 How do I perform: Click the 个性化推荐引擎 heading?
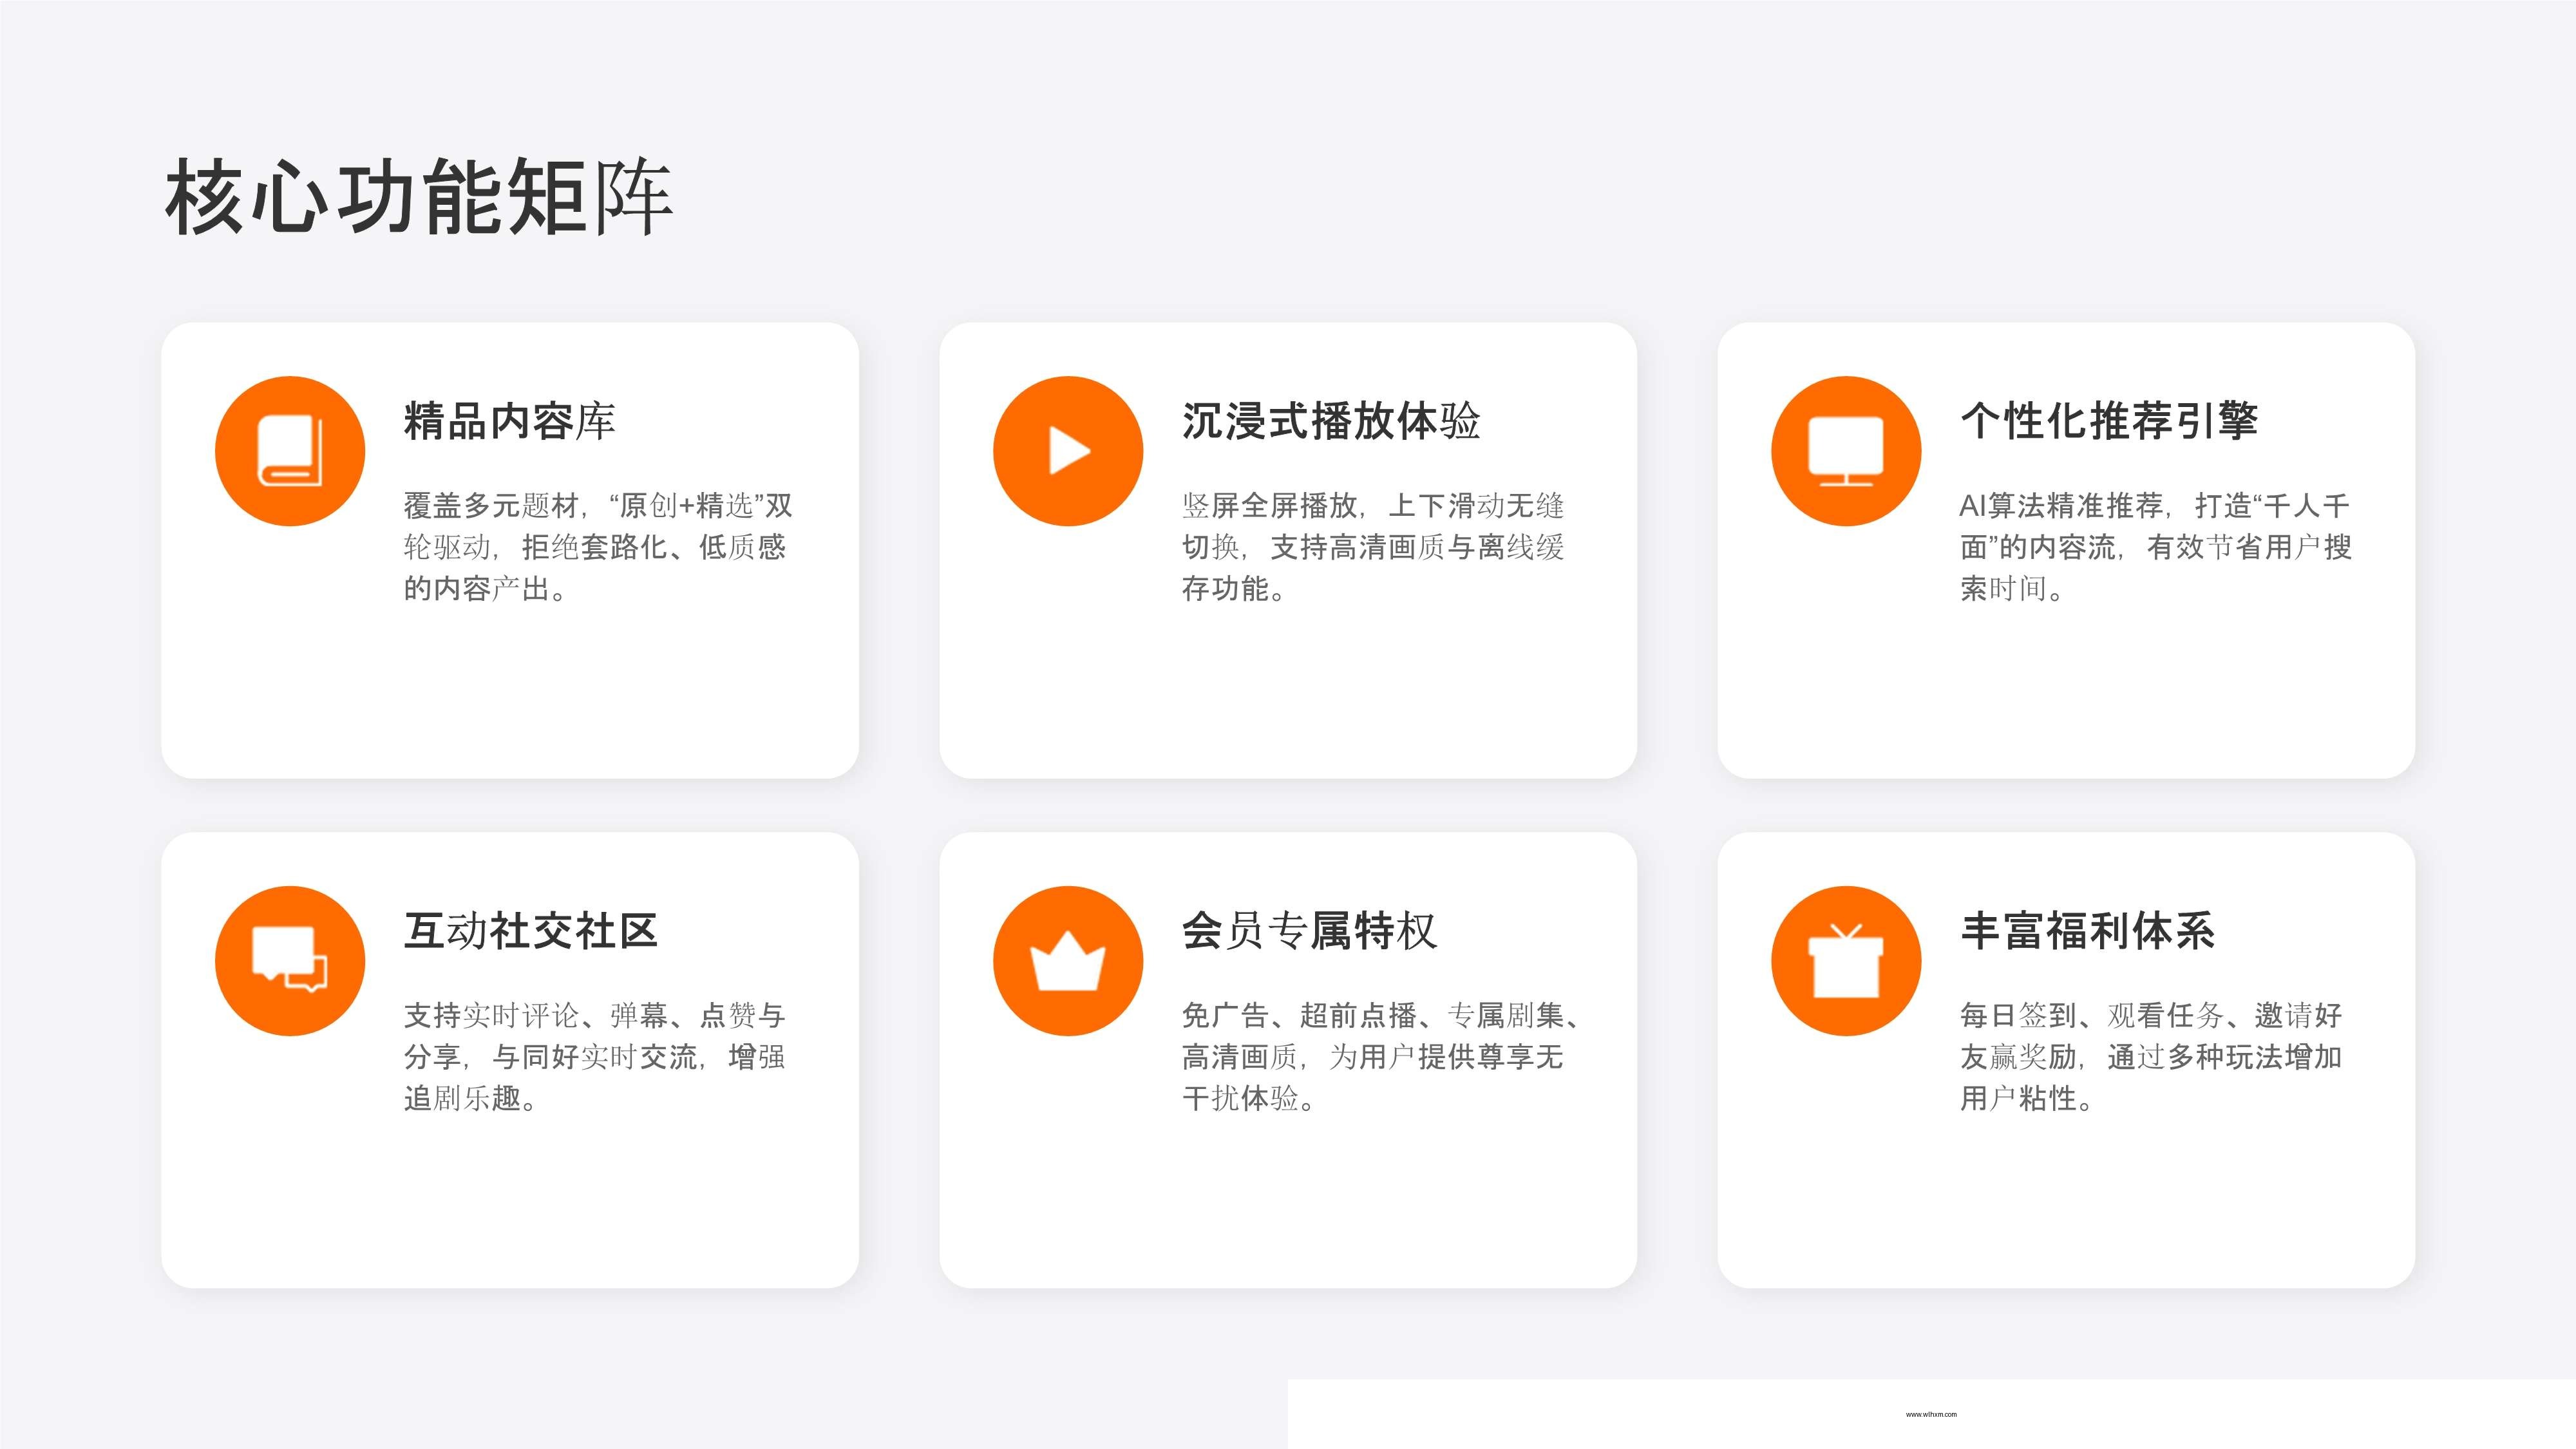pyautogui.click(x=2109, y=421)
